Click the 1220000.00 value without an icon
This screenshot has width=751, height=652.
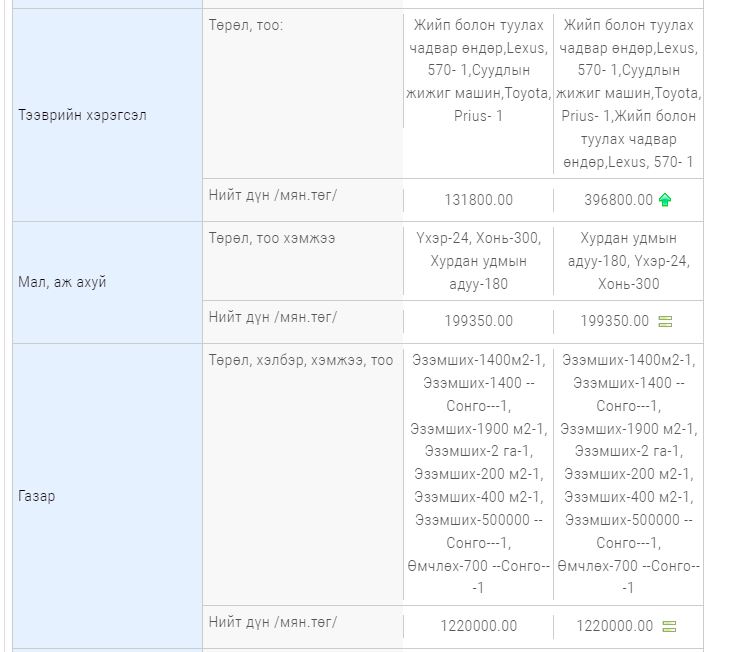pyautogui.click(x=478, y=626)
